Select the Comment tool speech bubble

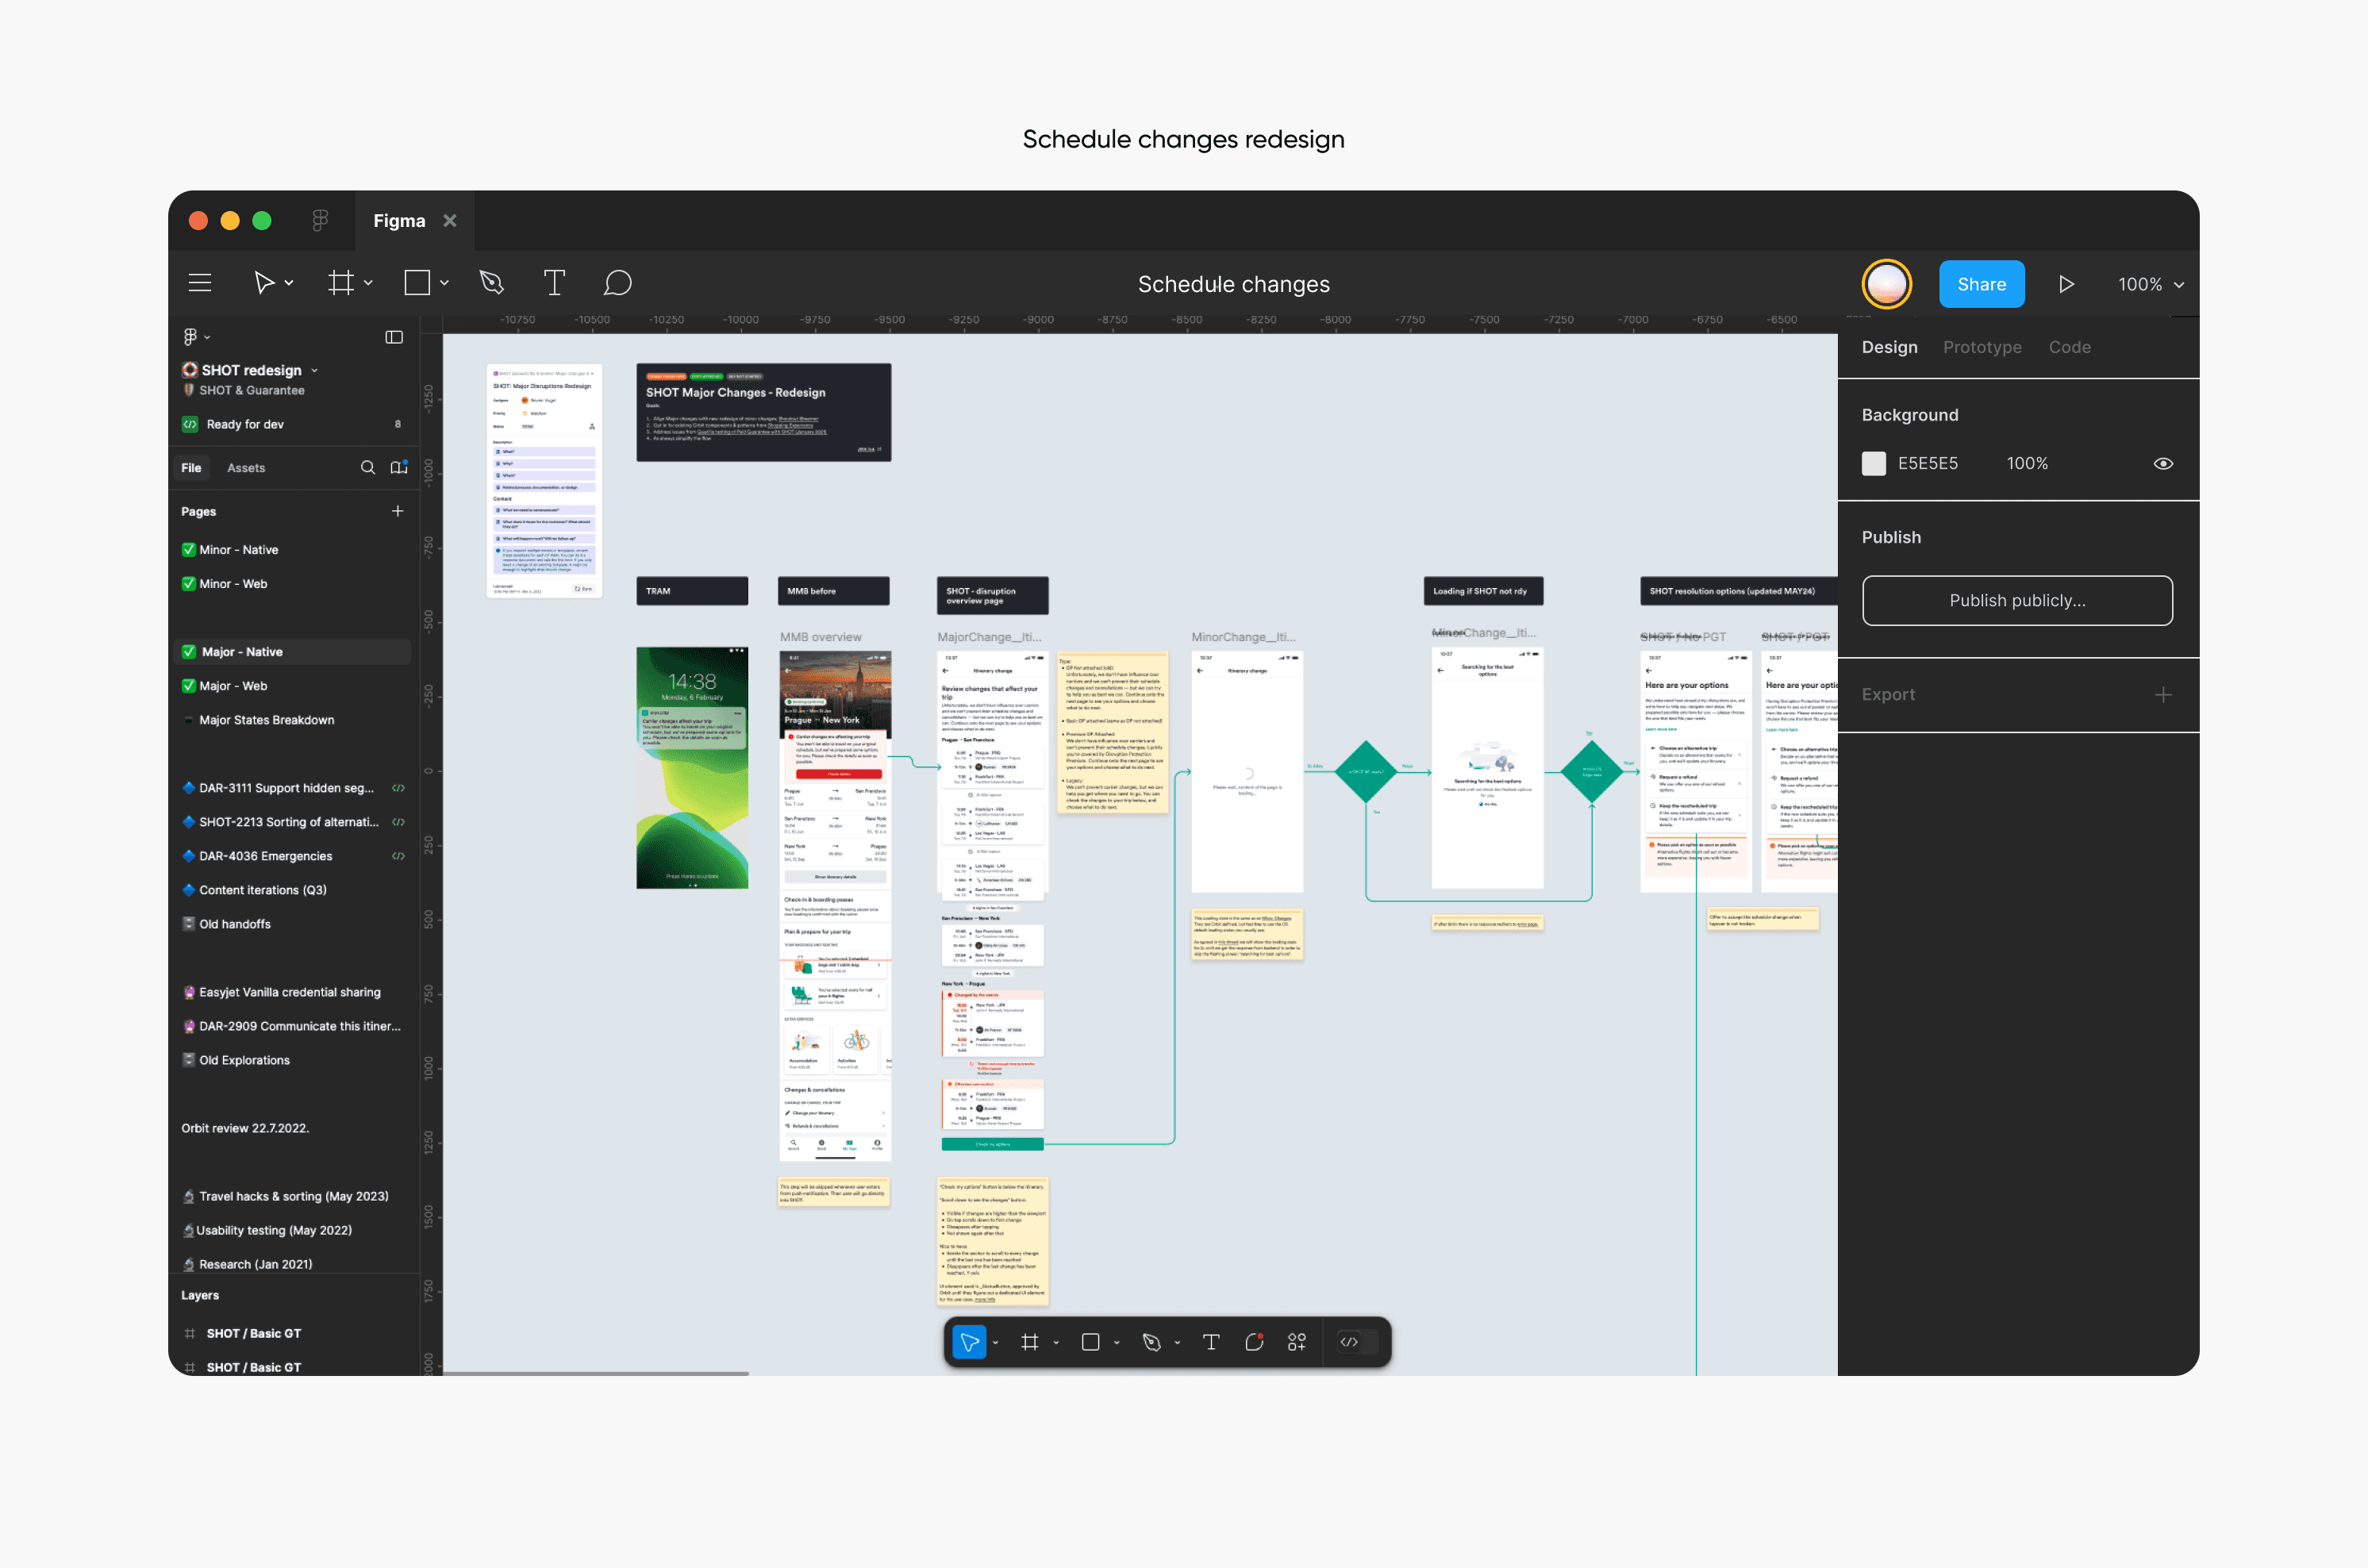pos(617,283)
